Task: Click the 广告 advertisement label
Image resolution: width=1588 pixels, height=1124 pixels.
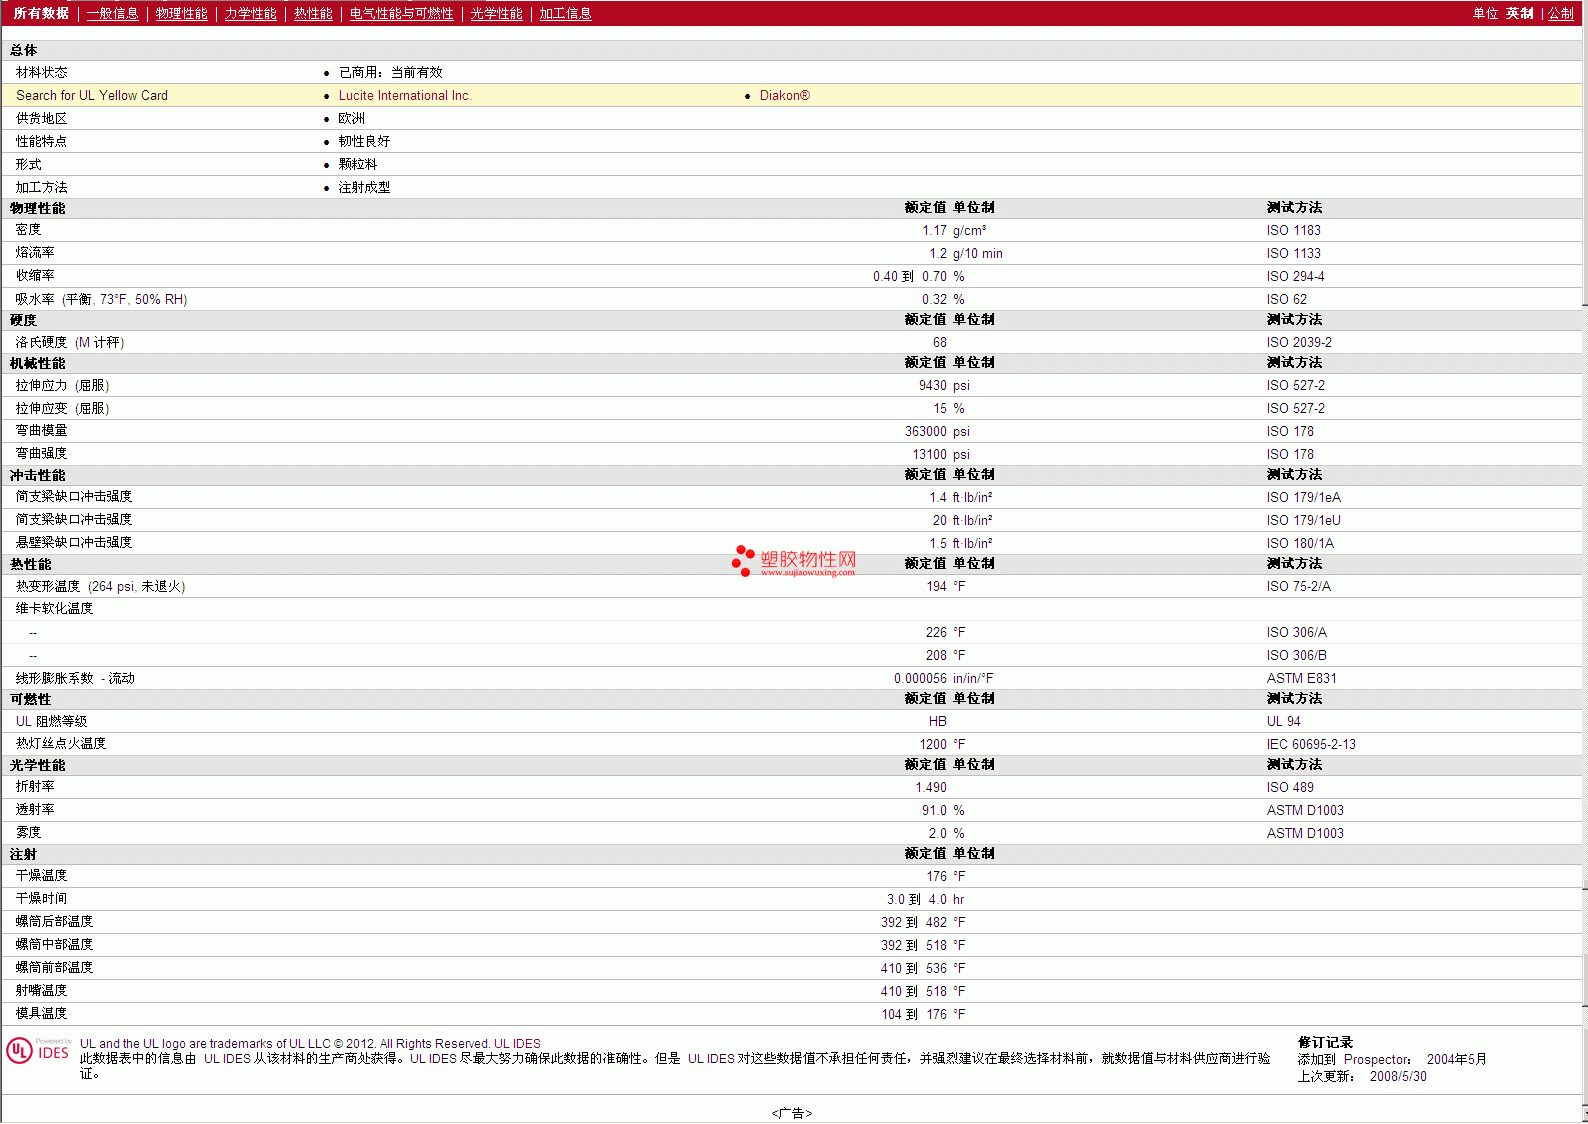Action: point(792,1113)
